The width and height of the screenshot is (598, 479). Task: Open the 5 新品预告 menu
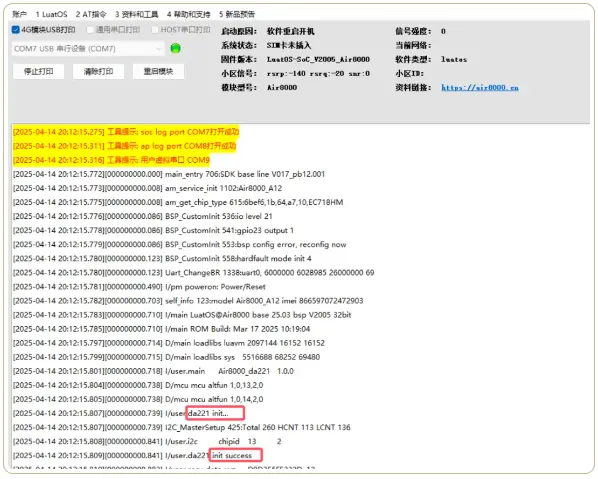[237, 14]
